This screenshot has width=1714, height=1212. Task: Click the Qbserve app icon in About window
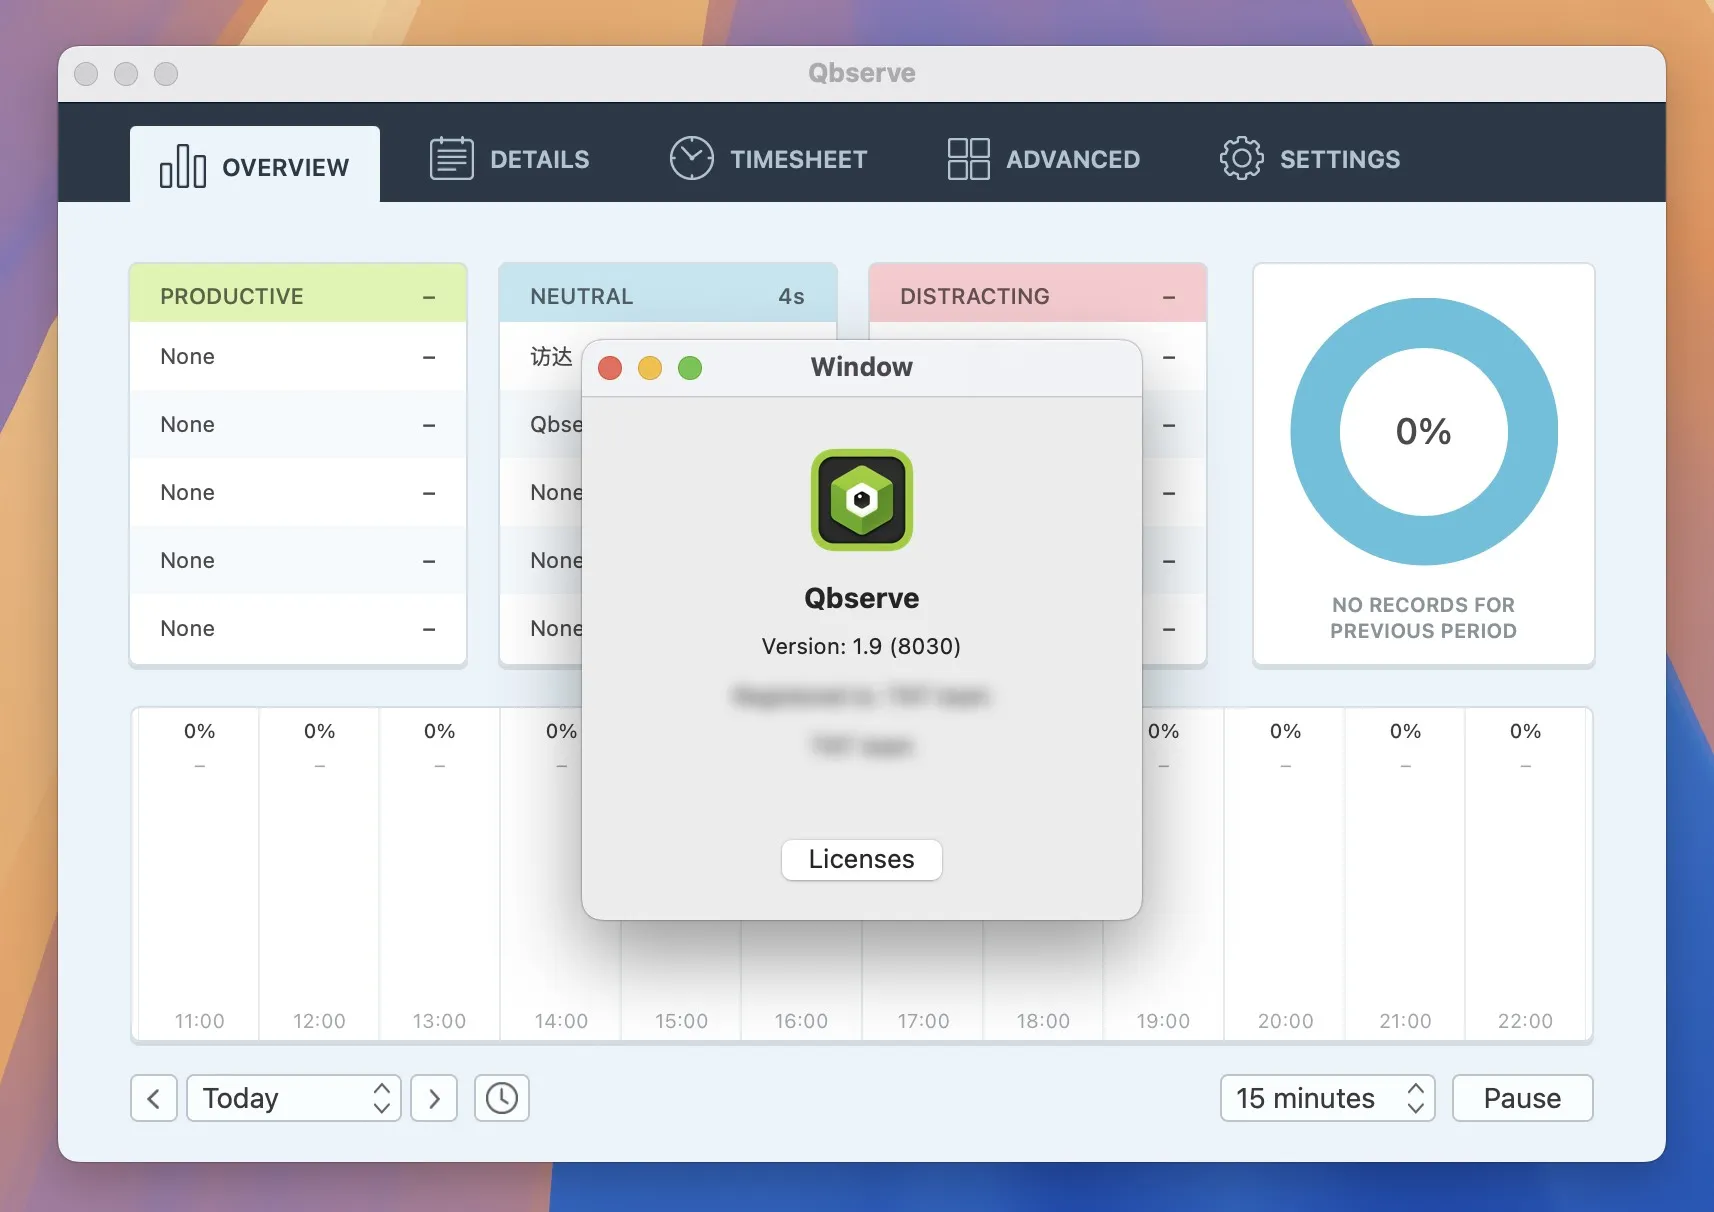[862, 500]
